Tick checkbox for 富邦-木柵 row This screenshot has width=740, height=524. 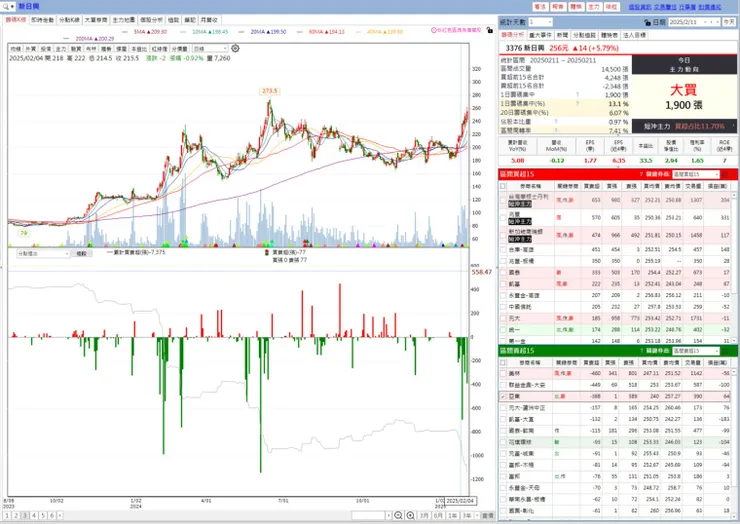click(x=503, y=465)
